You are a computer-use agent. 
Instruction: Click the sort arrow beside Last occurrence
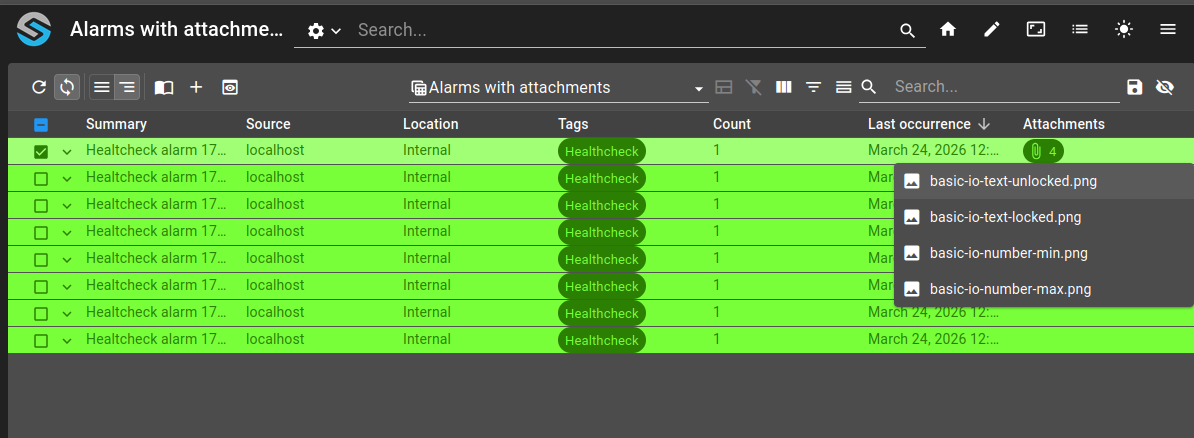(984, 124)
